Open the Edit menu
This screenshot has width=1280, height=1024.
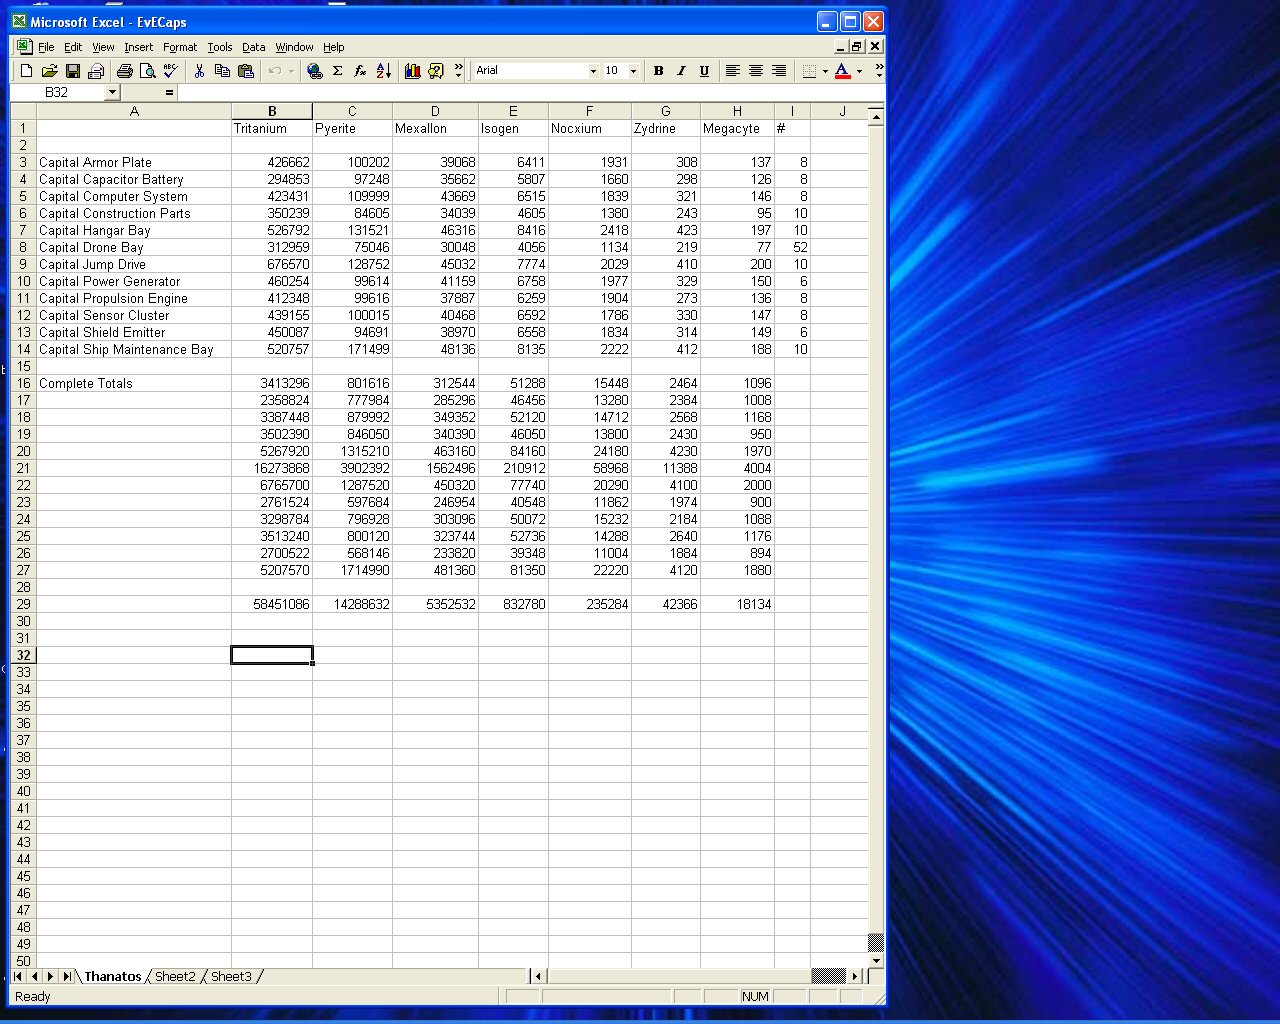tap(73, 47)
